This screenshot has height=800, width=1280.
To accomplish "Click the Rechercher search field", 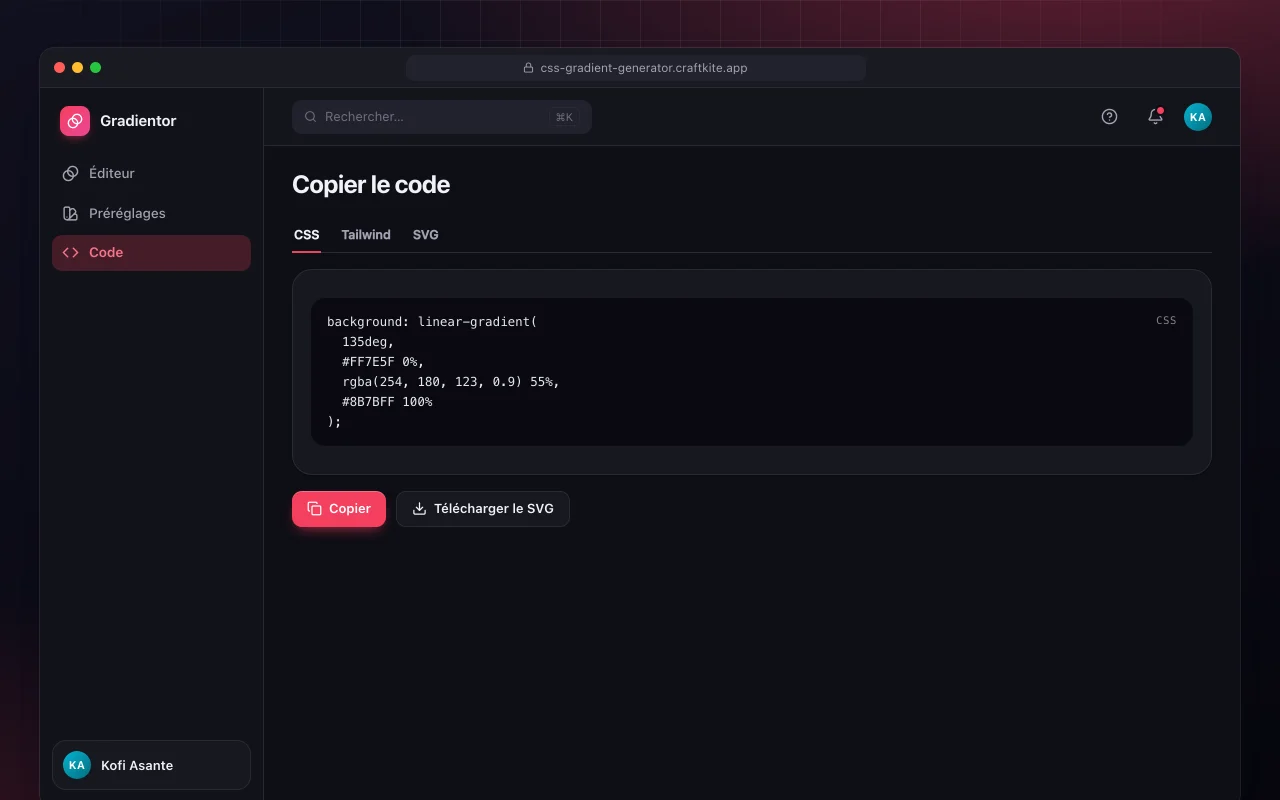I will [442, 117].
